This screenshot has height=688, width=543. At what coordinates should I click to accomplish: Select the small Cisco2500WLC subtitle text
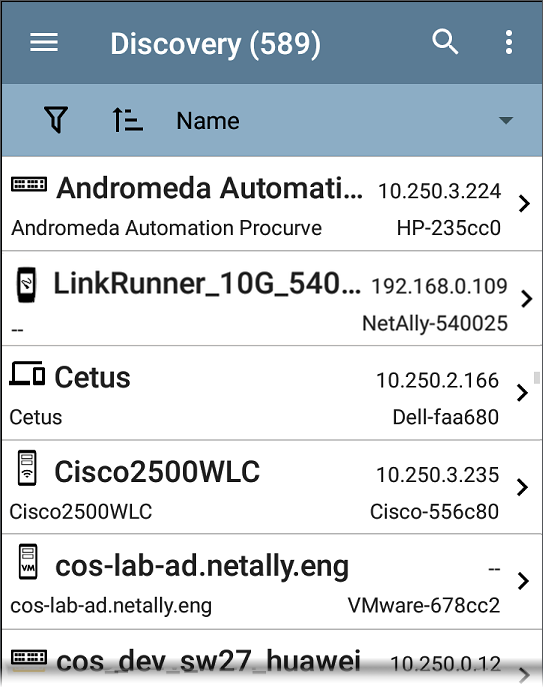pos(81,512)
